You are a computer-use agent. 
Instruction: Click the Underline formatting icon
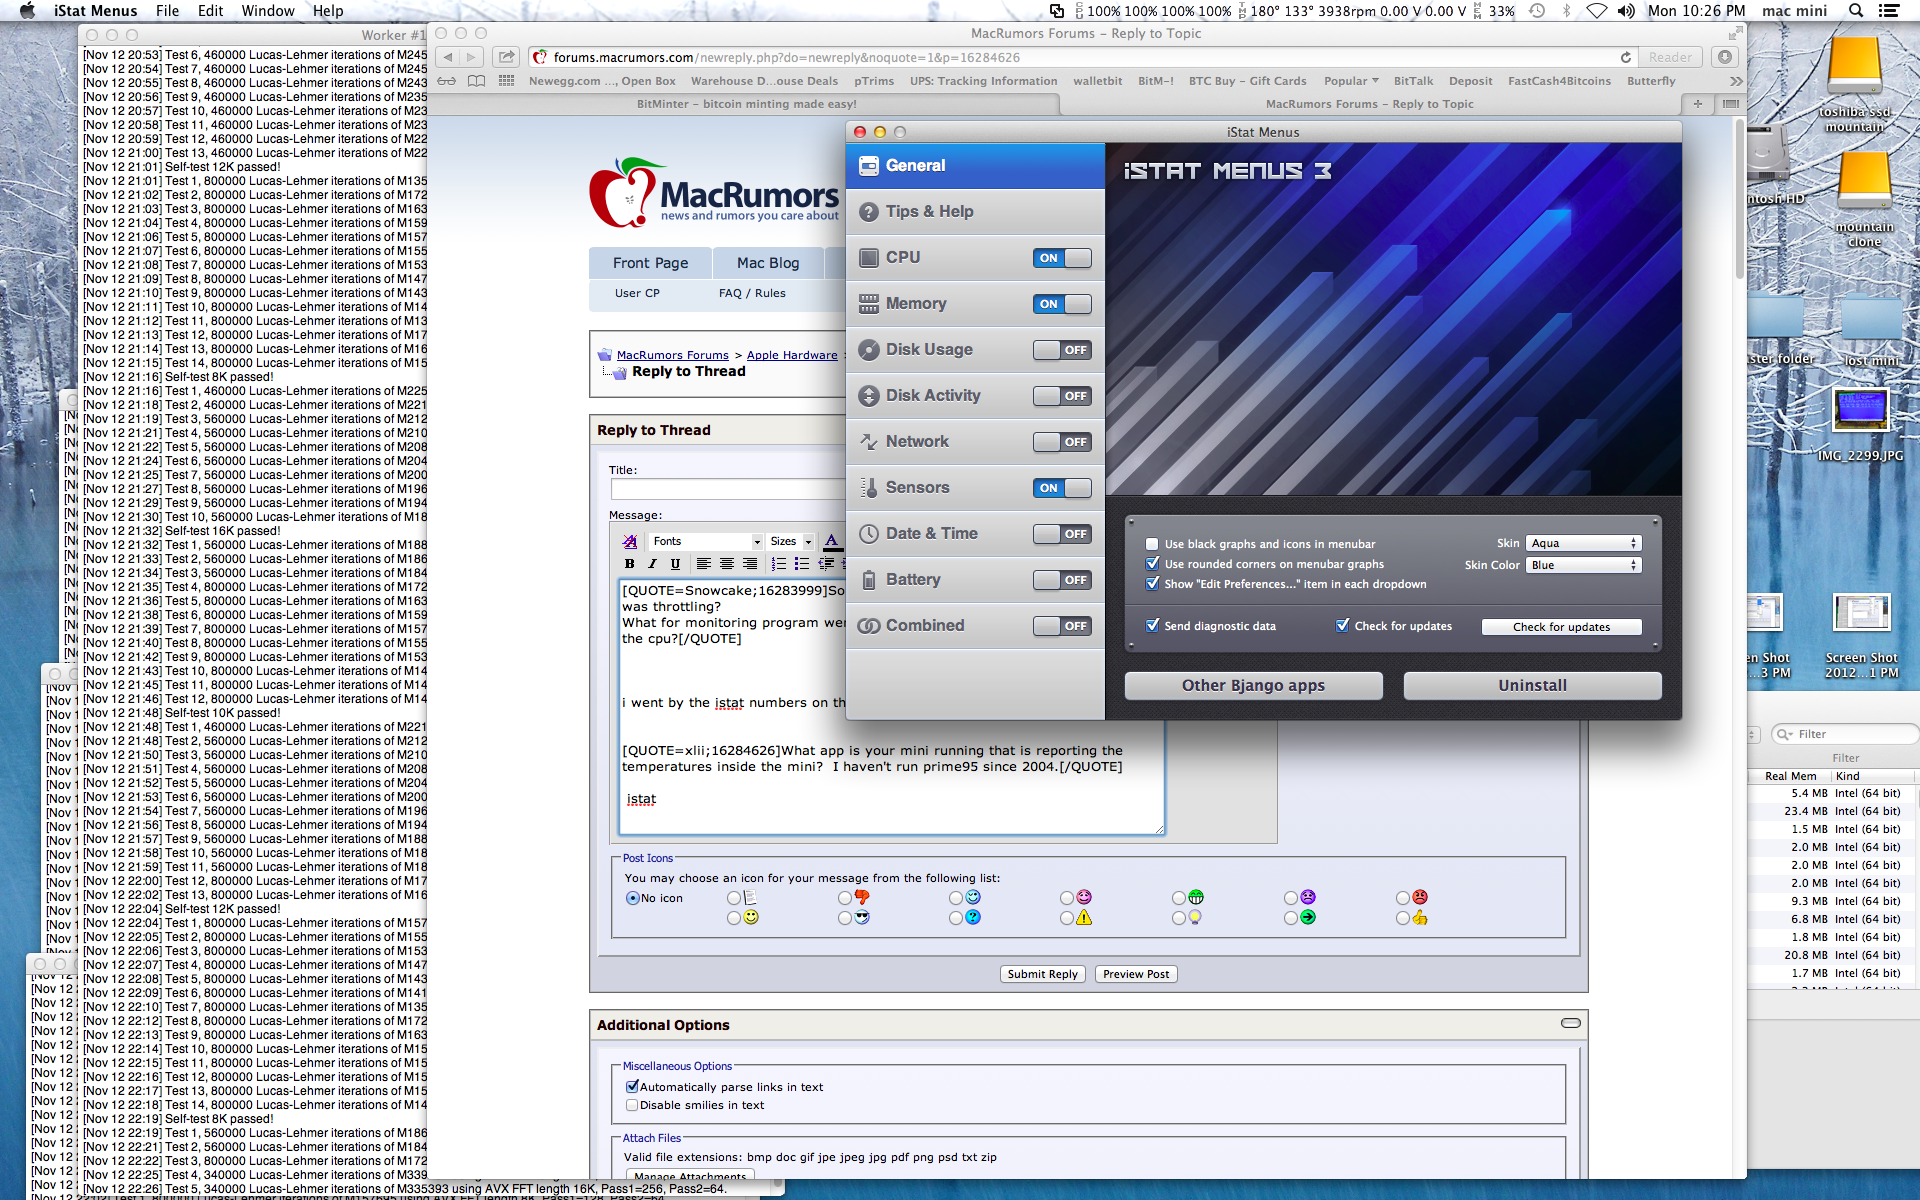point(675,564)
